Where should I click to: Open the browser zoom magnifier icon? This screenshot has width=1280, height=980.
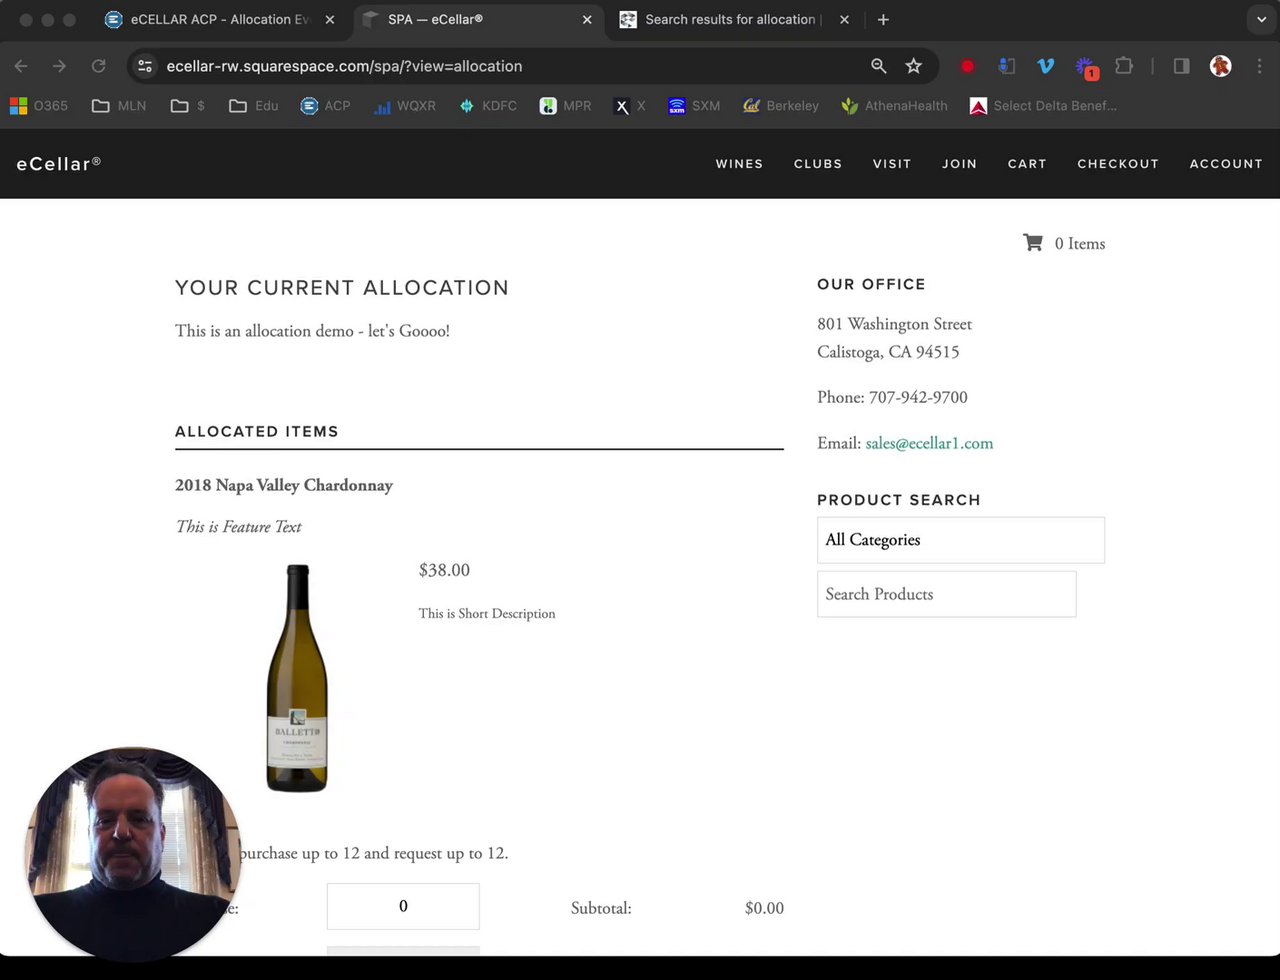(878, 66)
